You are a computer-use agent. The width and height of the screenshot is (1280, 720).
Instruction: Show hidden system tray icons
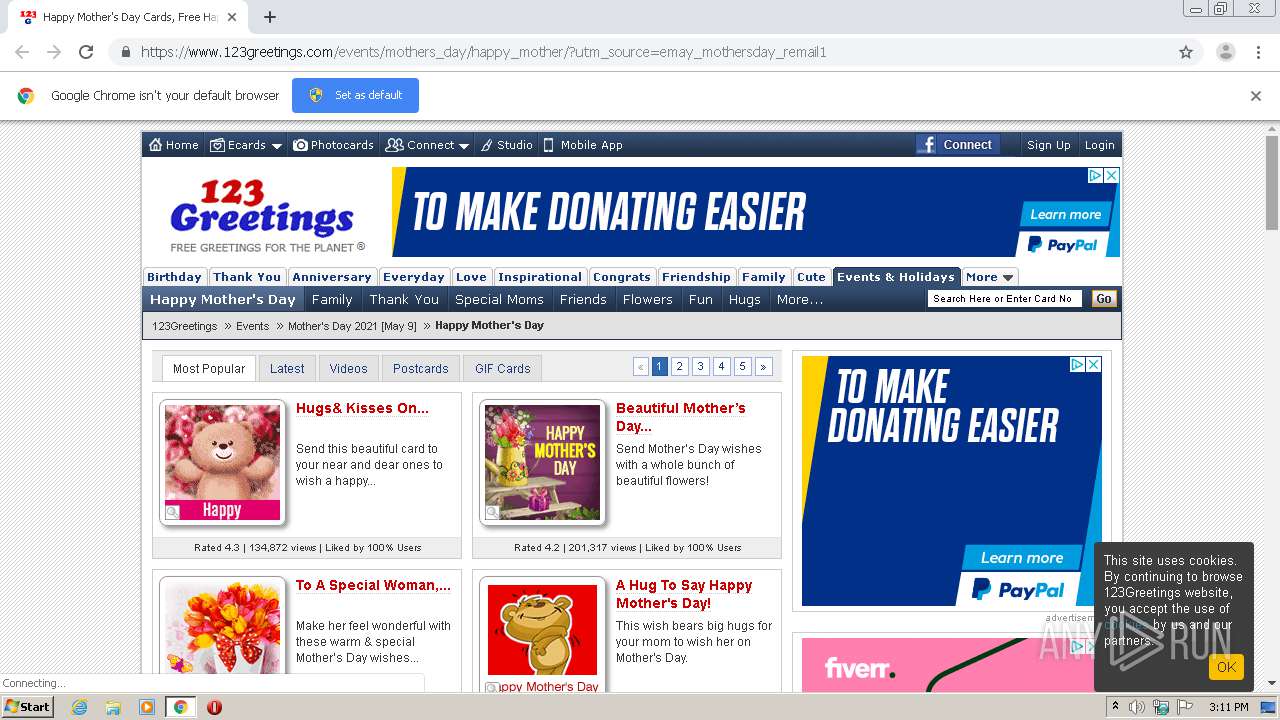tap(1115, 707)
